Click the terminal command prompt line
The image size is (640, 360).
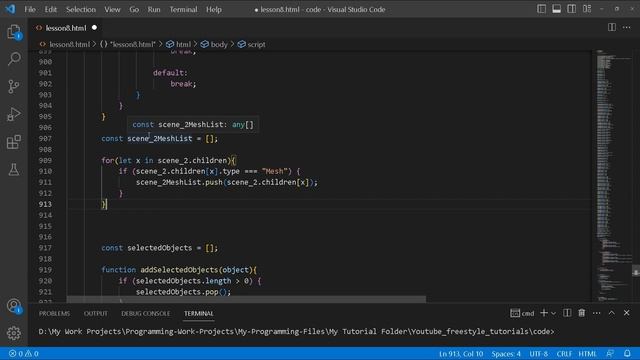click(296, 331)
